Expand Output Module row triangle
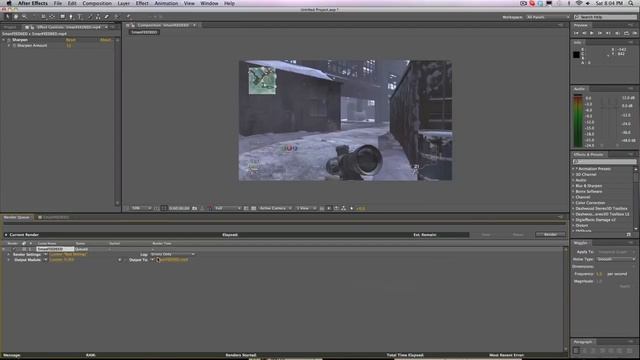This screenshot has width=640, height=360. pos(9,260)
